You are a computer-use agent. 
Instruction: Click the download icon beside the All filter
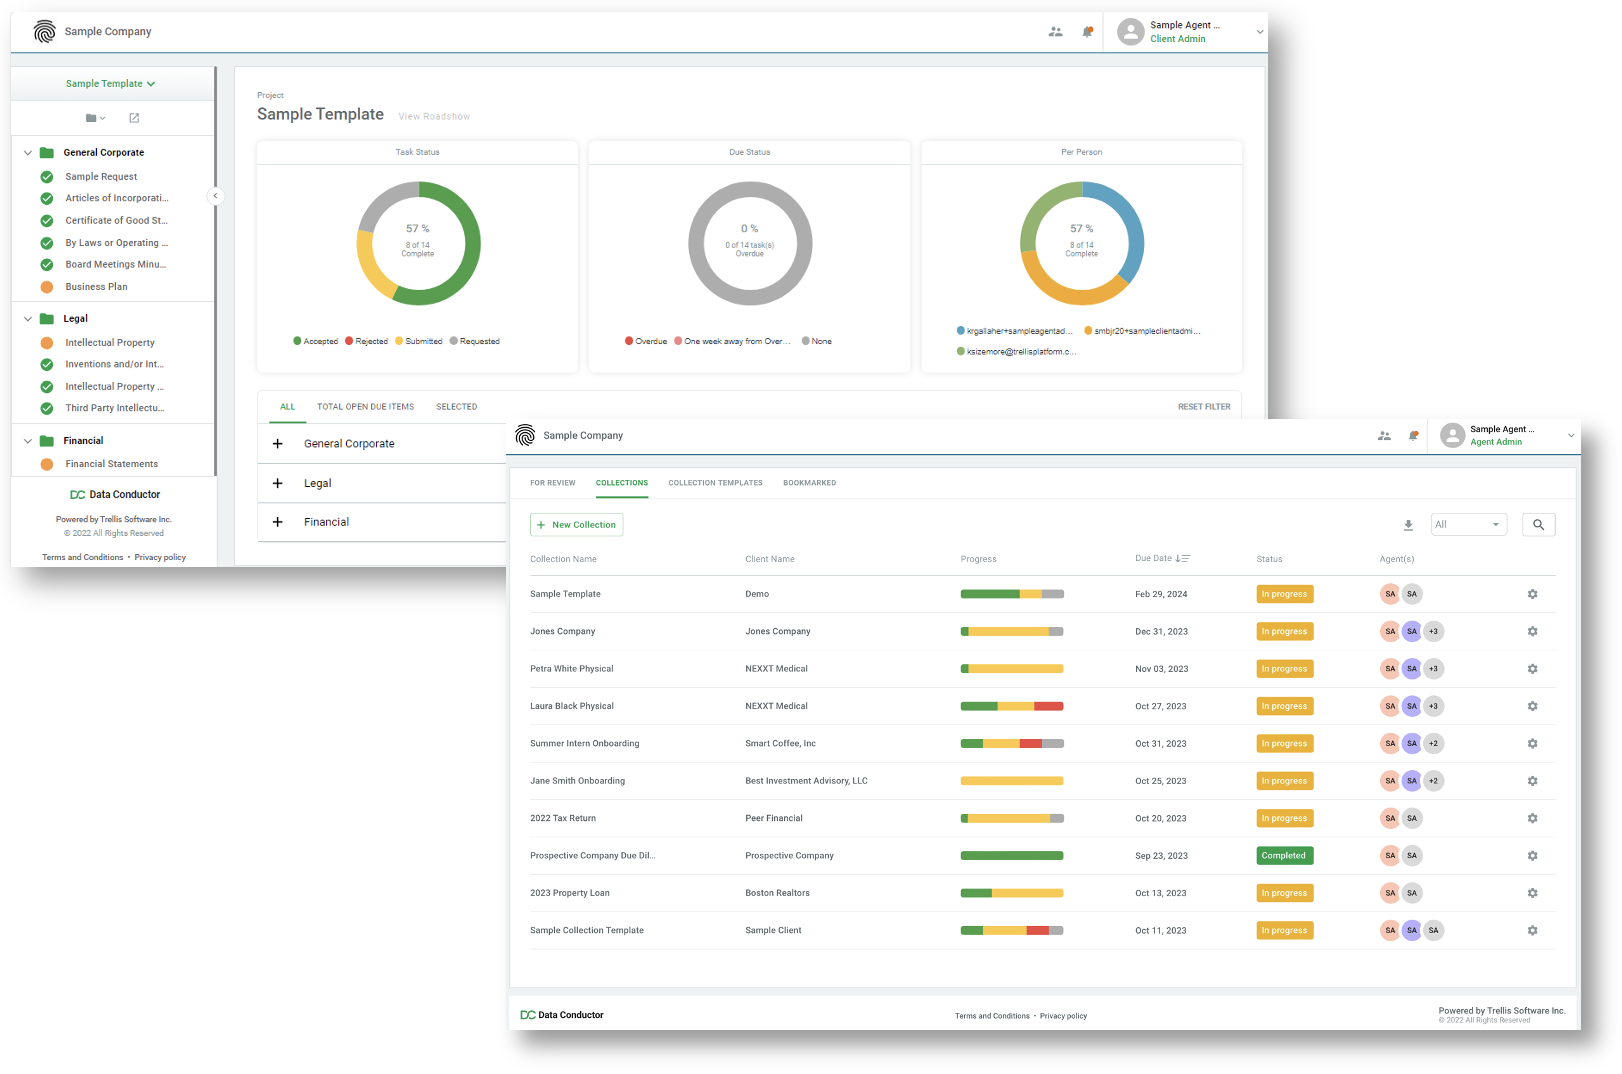[x=1408, y=525]
